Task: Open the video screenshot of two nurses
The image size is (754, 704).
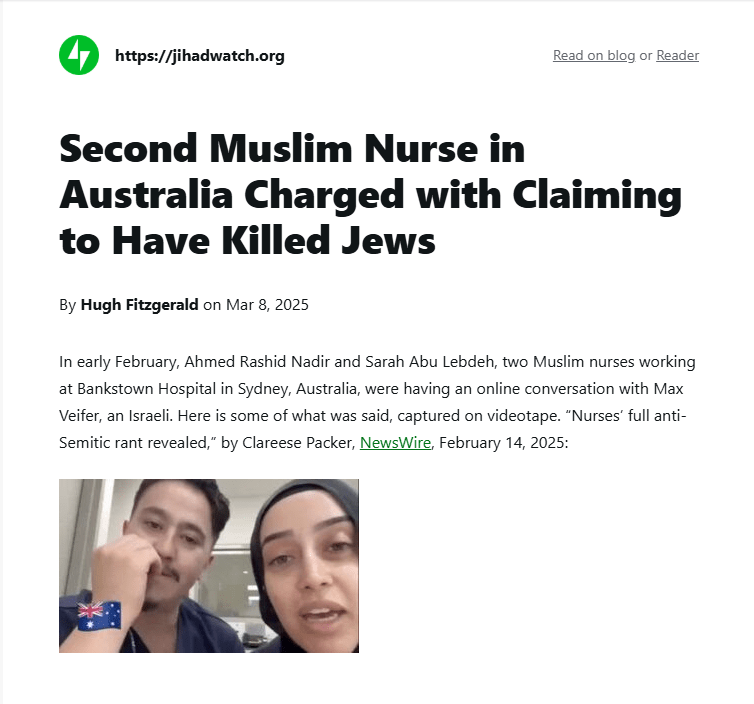Action: click(209, 566)
